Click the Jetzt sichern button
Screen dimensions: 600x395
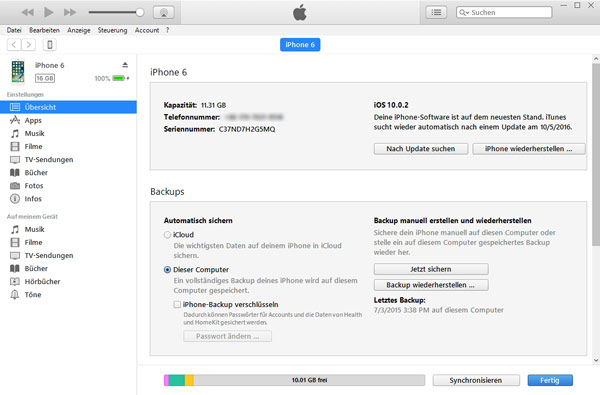pos(431,269)
